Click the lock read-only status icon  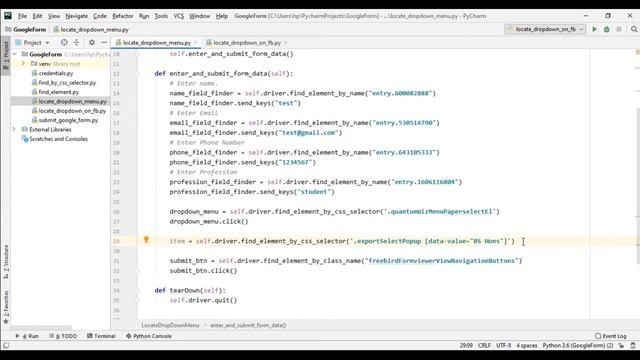(621, 345)
